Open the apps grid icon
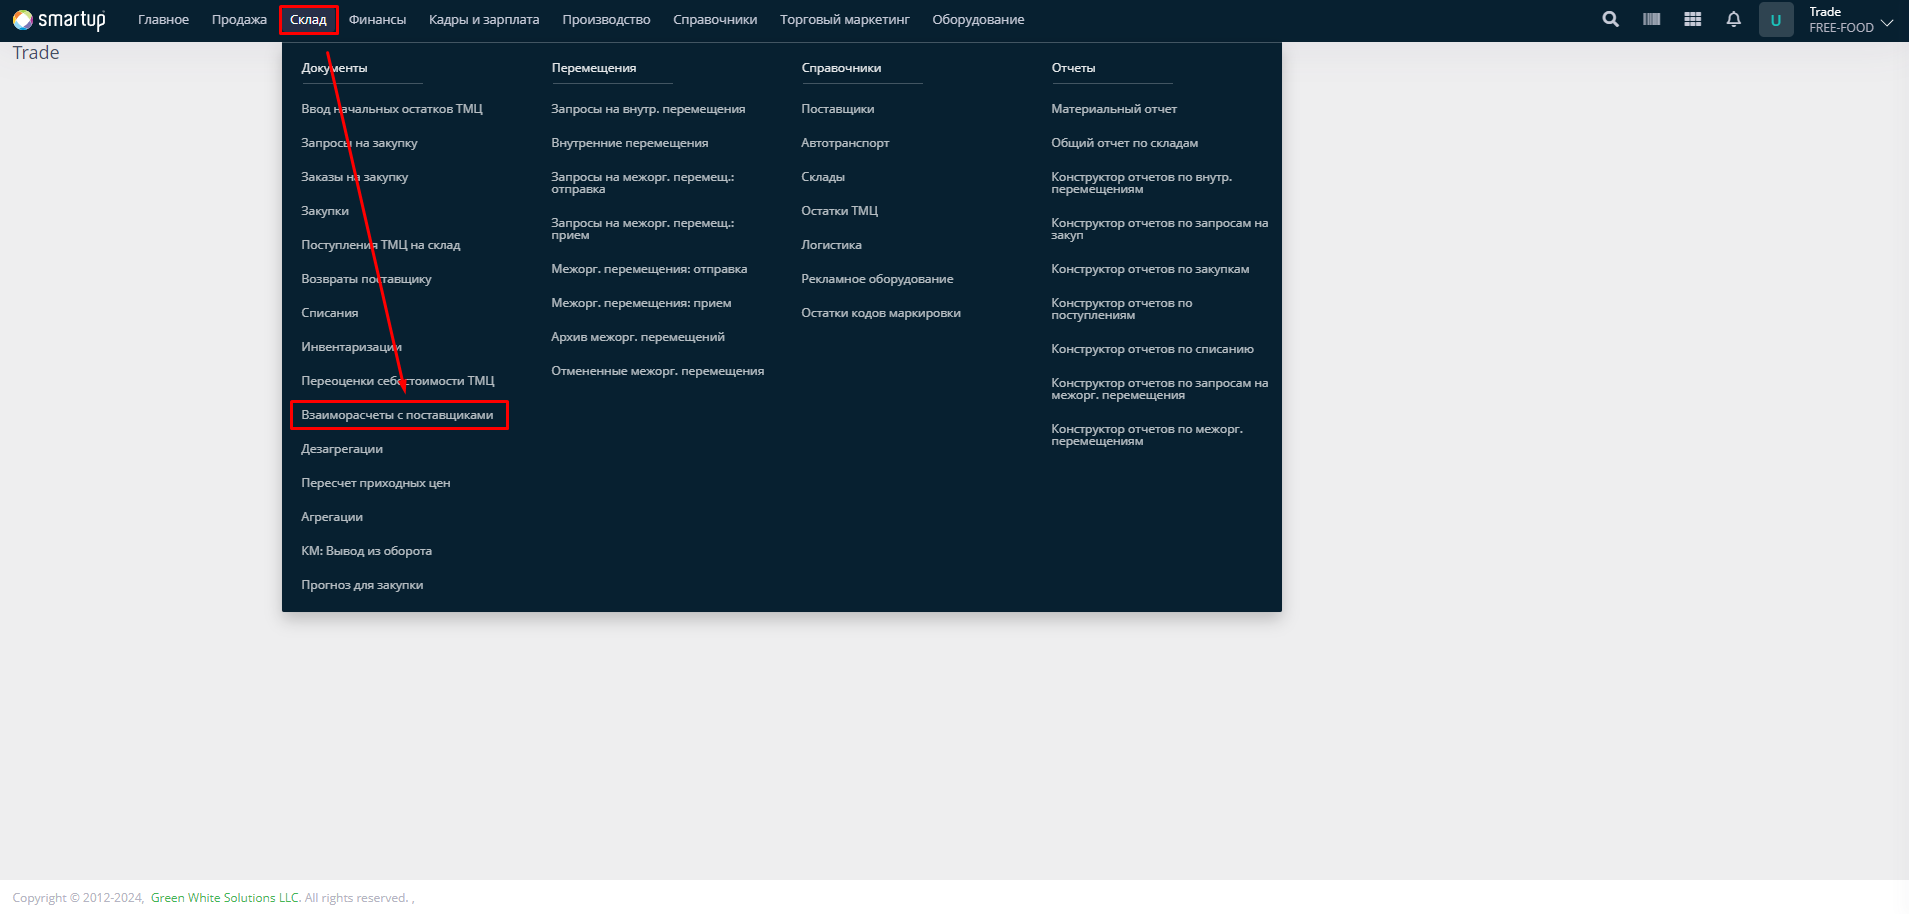The image size is (1909, 914). pos(1692,19)
